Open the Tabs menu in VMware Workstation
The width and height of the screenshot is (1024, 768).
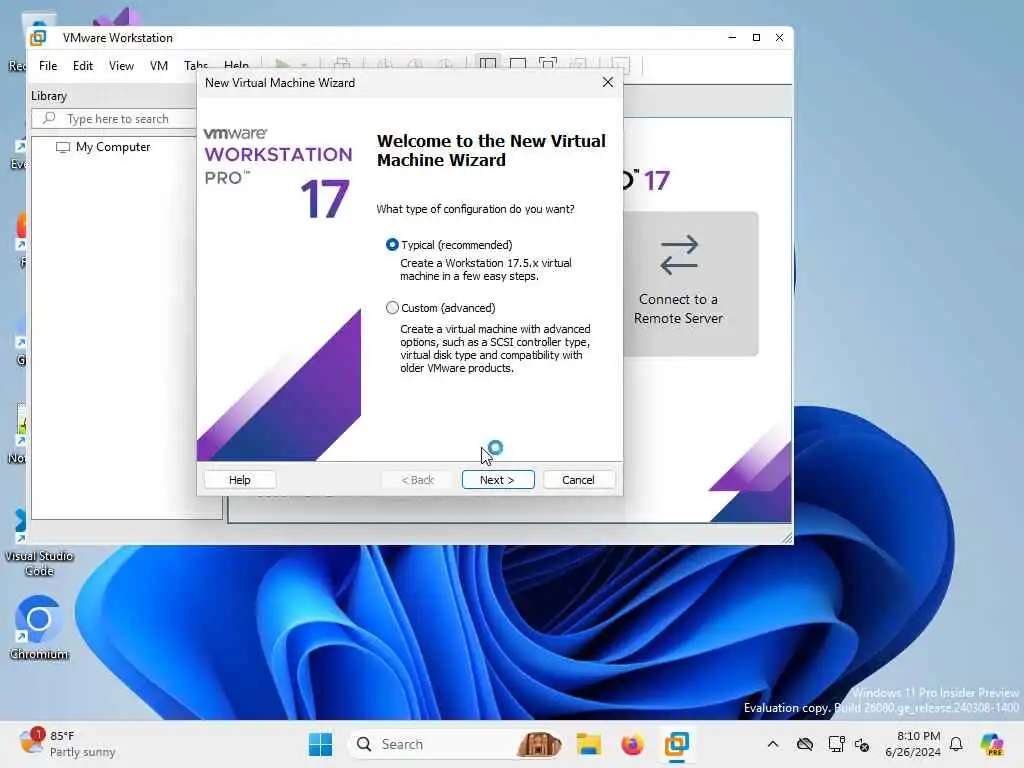pos(195,65)
